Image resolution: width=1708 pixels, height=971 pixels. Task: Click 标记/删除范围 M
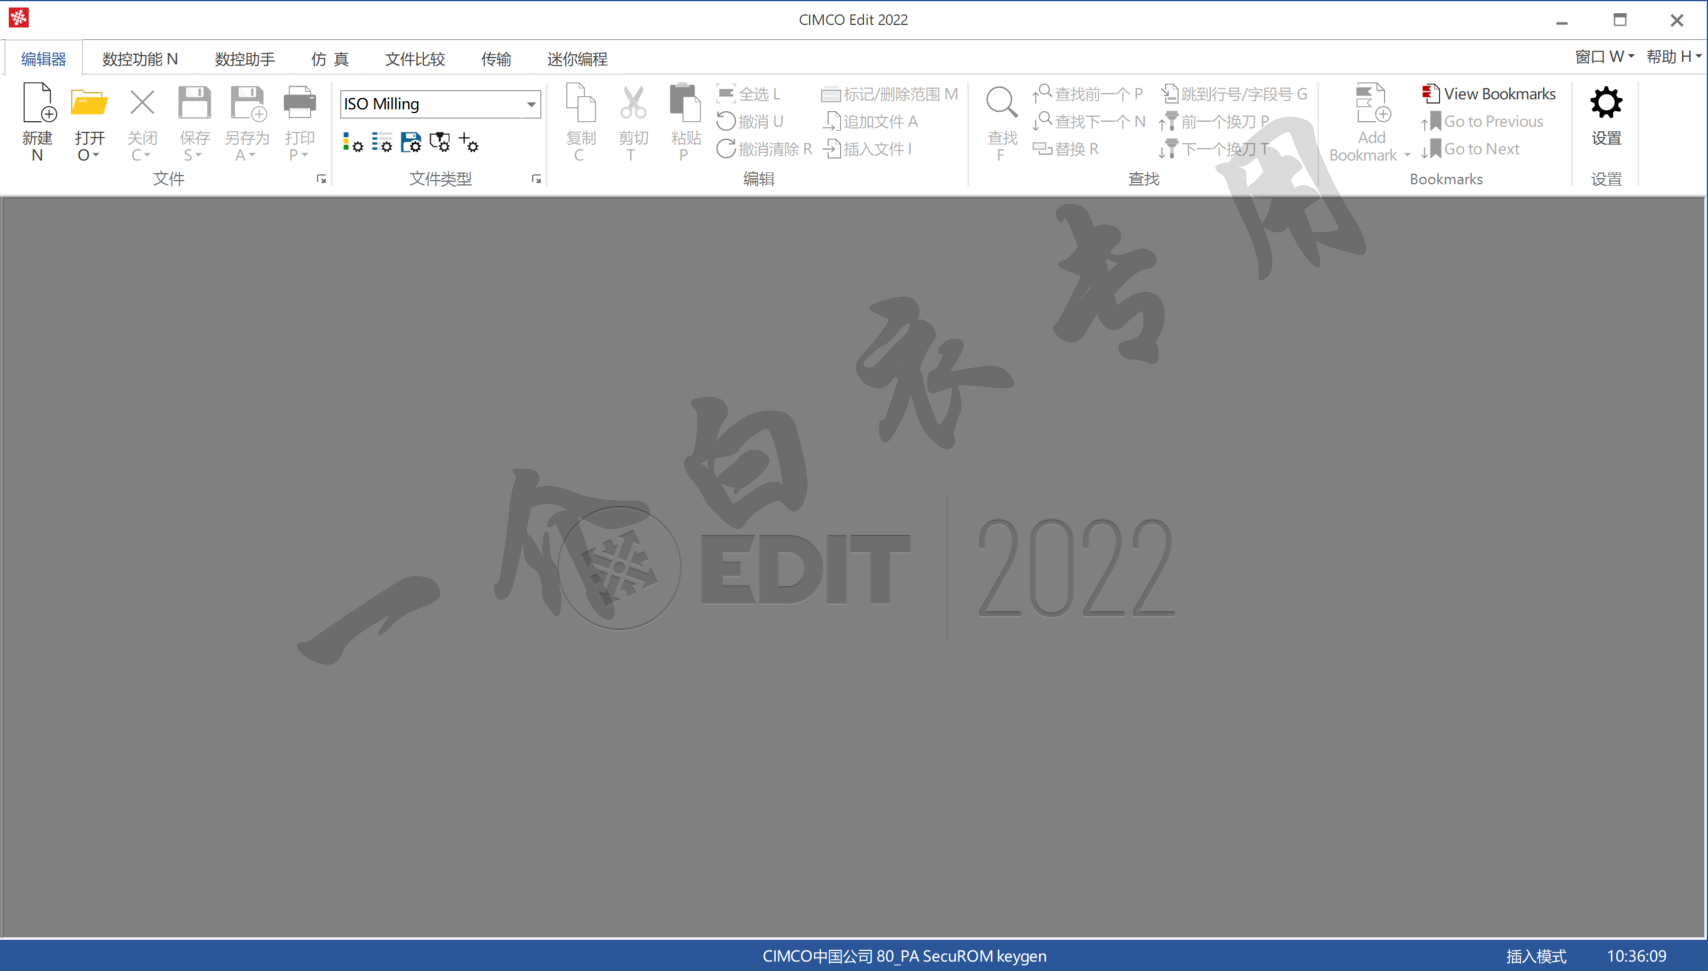pyautogui.click(x=889, y=94)
